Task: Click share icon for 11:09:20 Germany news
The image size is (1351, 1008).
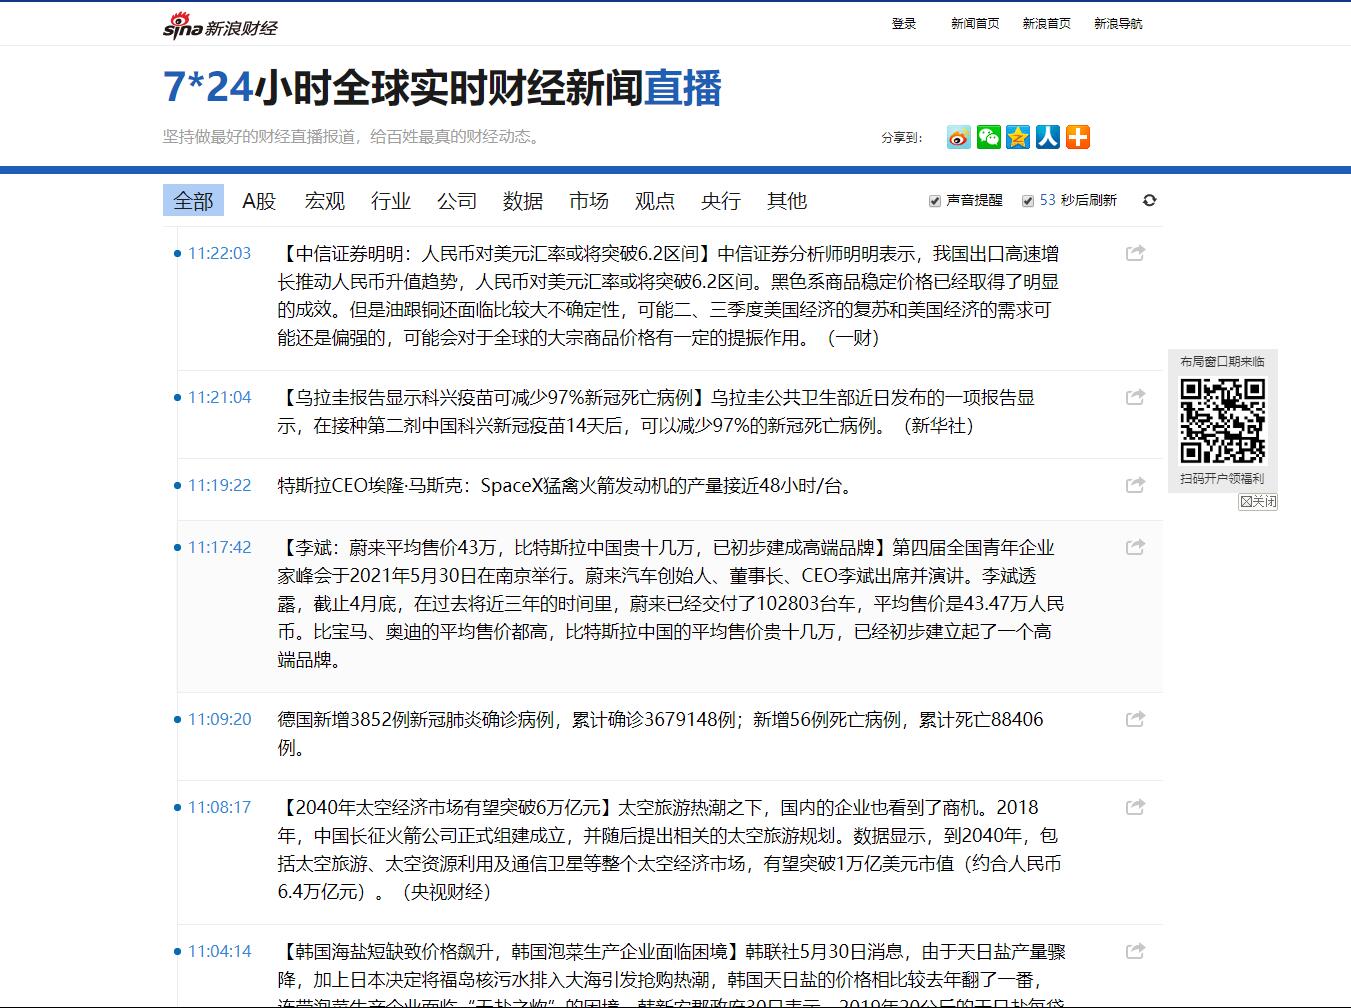Action: click(x=1135, y=720)
